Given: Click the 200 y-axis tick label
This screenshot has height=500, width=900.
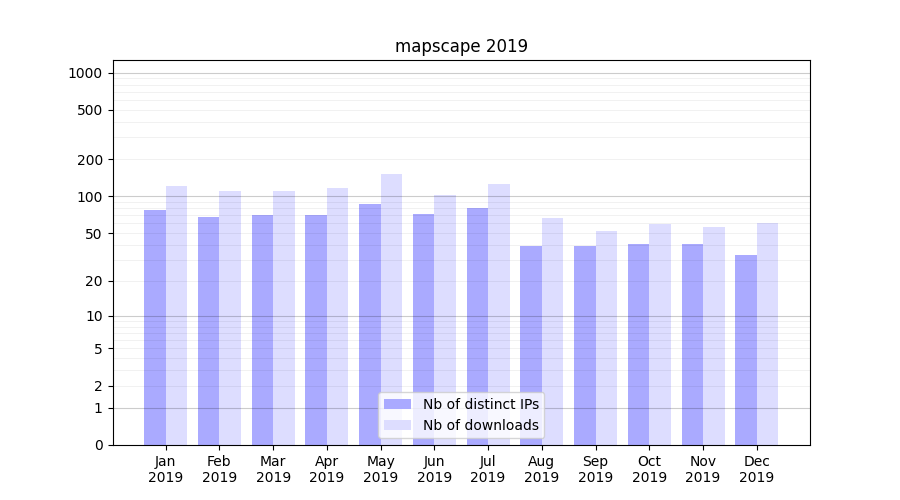Looking at the screenshot, I should click(89, 160).
